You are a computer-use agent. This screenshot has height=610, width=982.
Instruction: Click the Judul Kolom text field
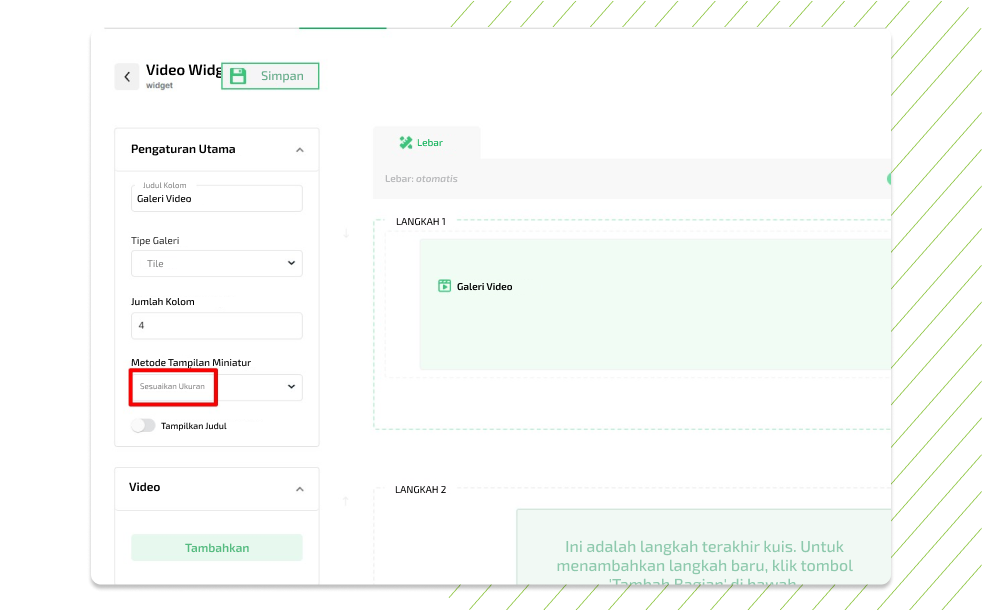217,198
